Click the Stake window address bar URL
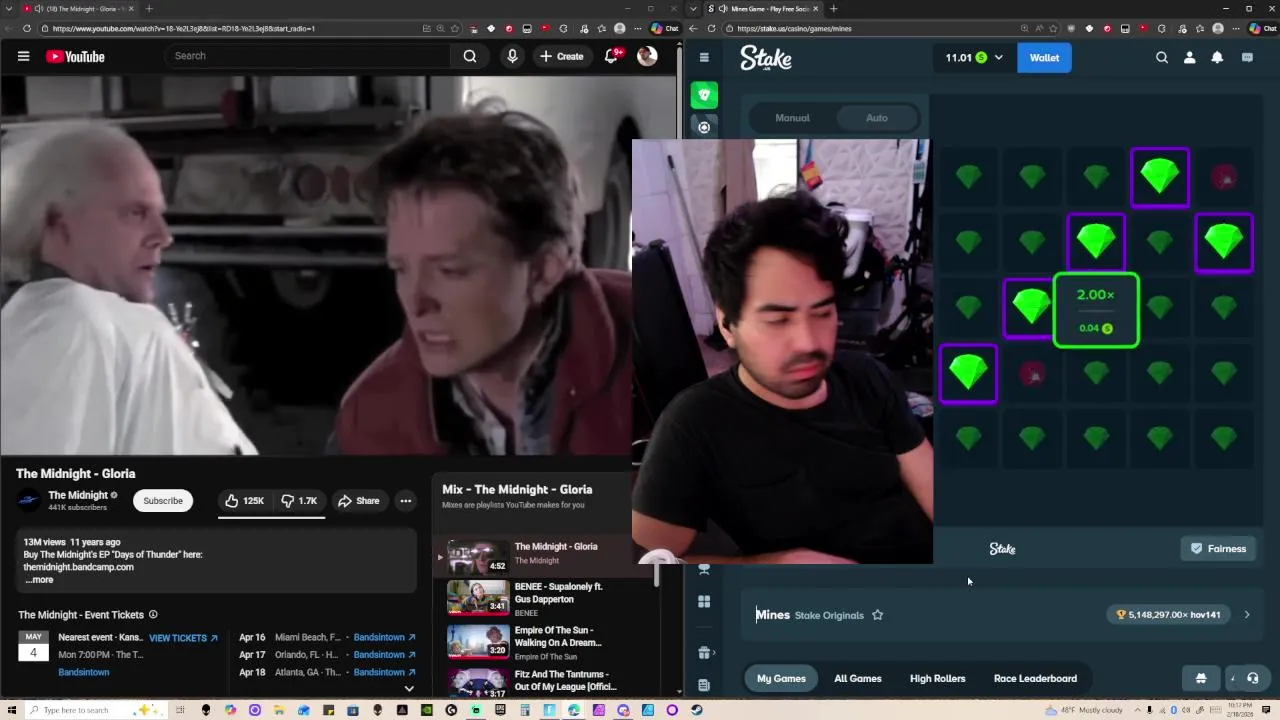Screen dimensions: 1280x720 pyautogui.click(x=794, y=28)
